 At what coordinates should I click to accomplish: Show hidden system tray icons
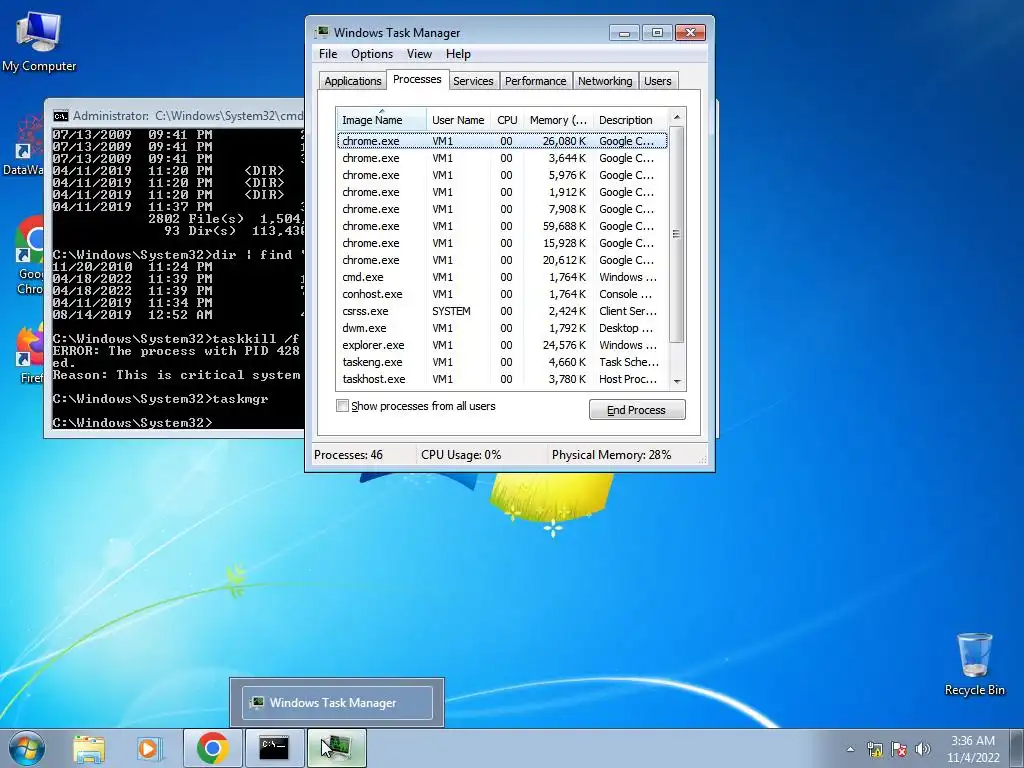pyautogui.click(x=850, y=749)
